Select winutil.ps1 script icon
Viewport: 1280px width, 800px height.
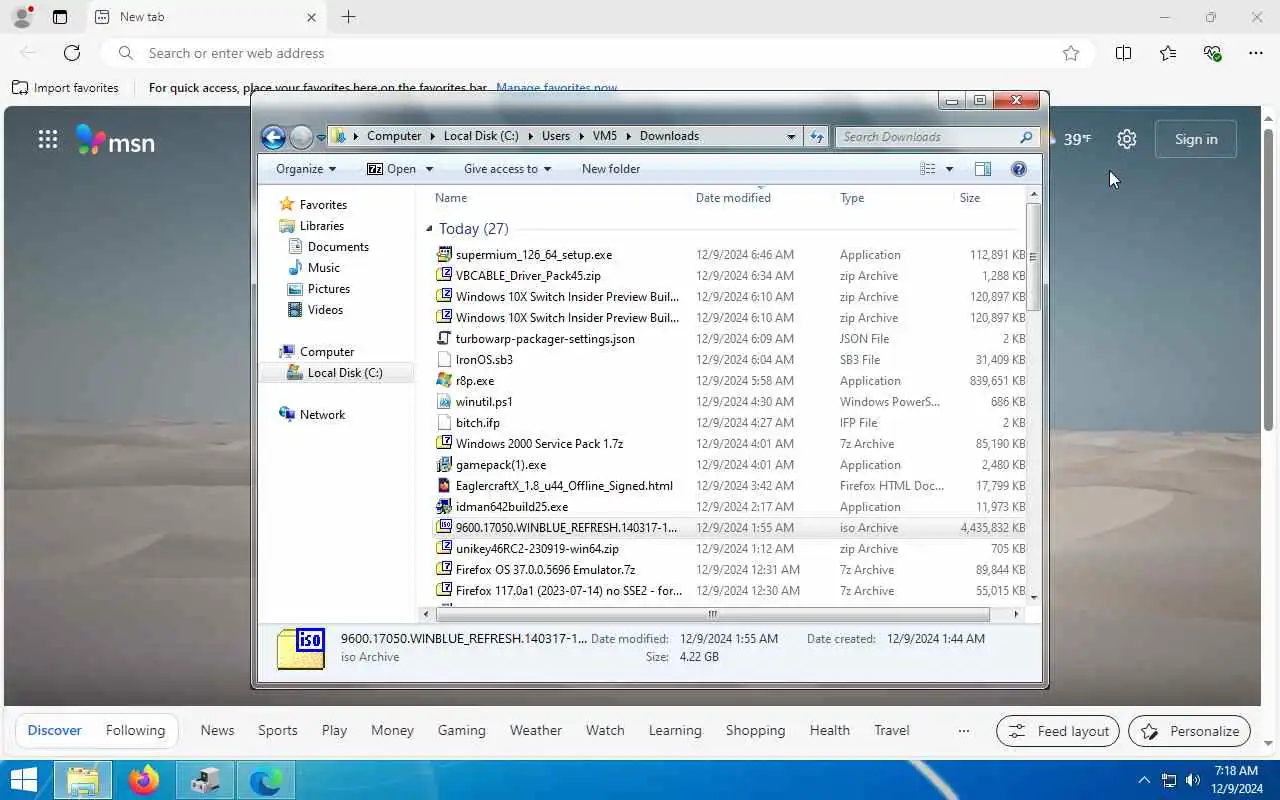[445, 401]
